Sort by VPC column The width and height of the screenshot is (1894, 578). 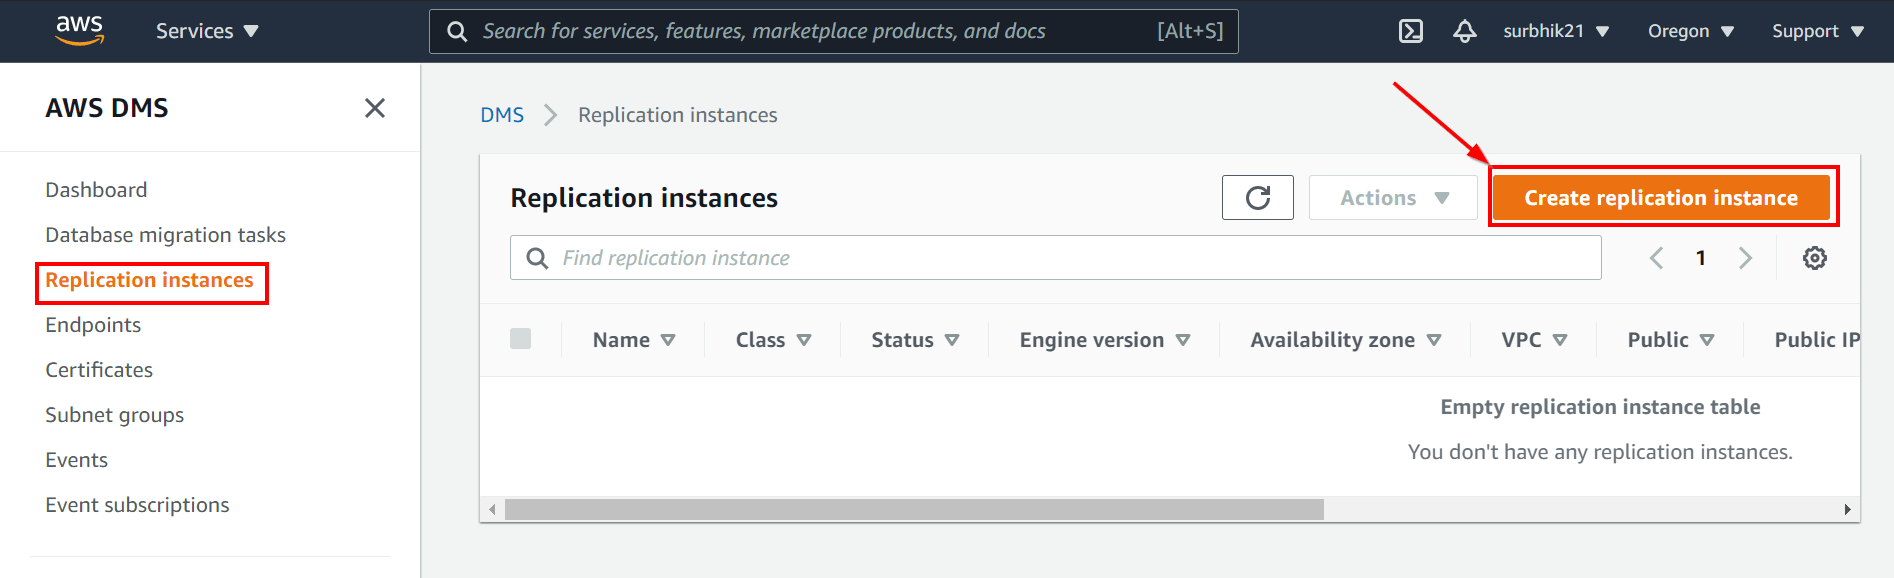pyautogui.click(x=1534, y=340)
